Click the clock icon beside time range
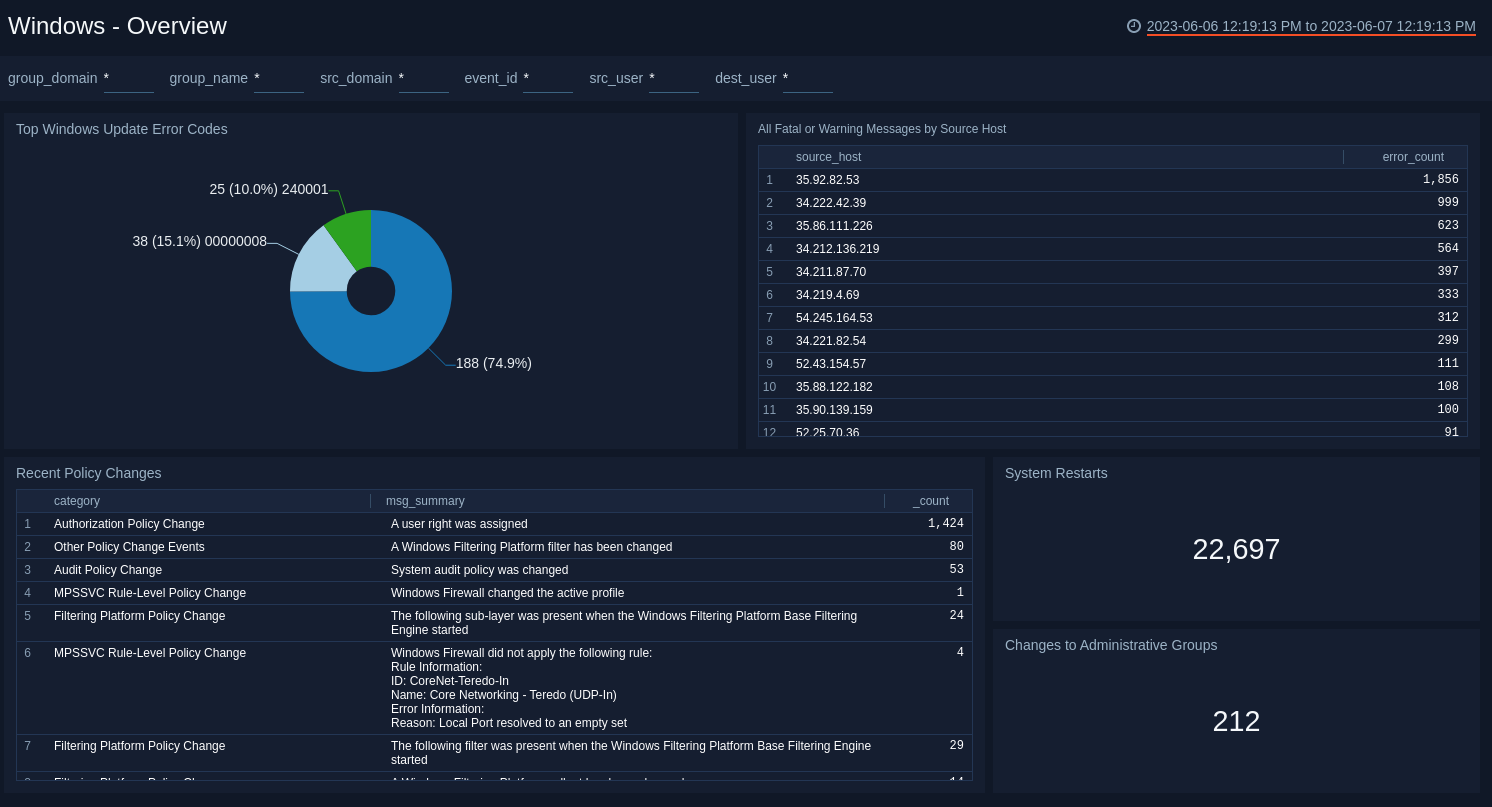1492x807 pixels. [1134, 26]
